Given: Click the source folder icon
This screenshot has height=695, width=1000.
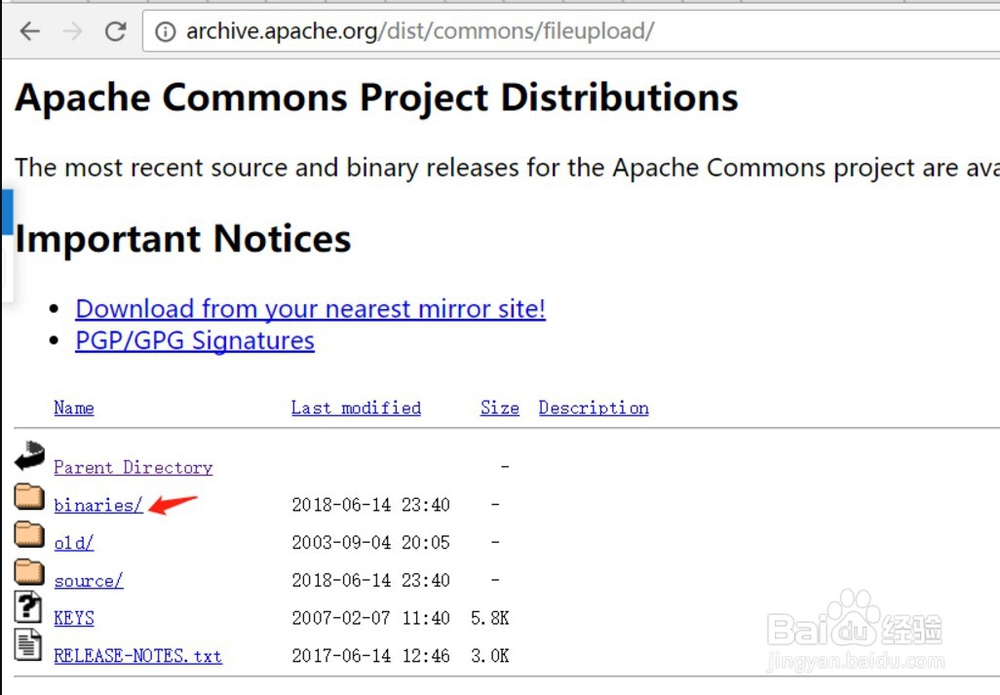Looking at the screenshot, I should [x=30, y=573].
